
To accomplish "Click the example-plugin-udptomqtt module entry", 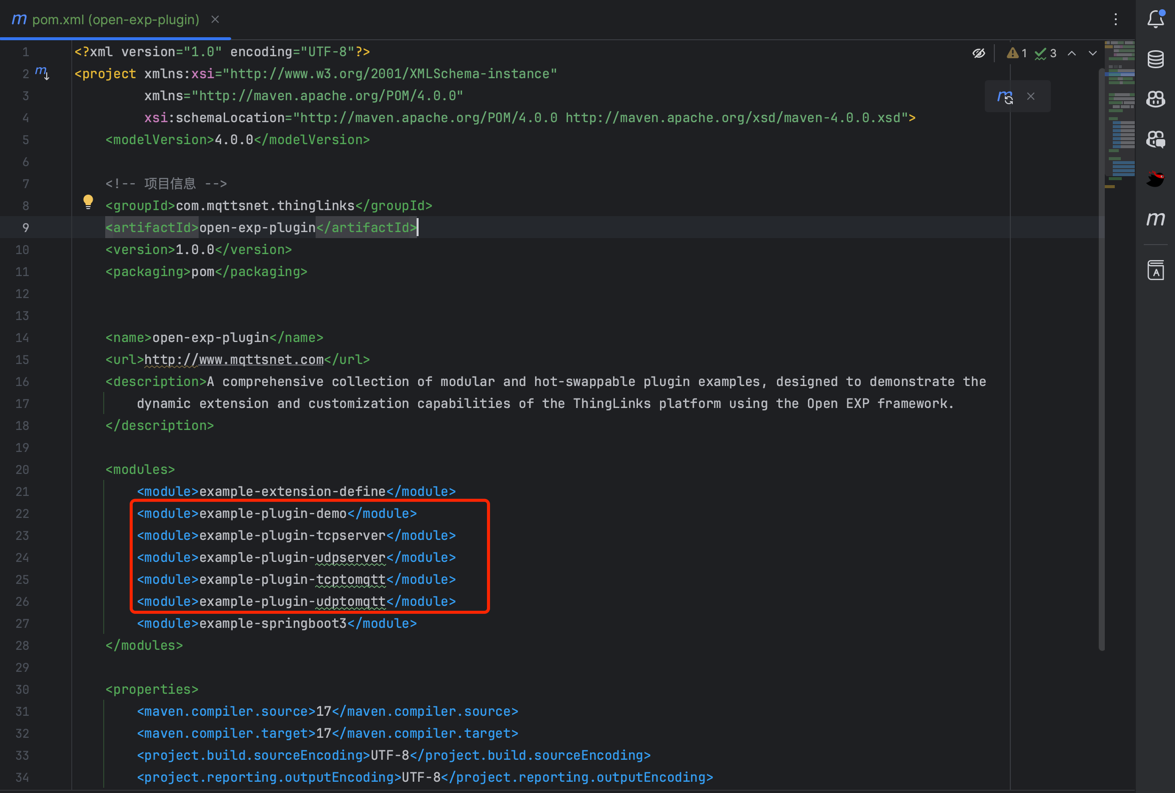I will point(296,601).
